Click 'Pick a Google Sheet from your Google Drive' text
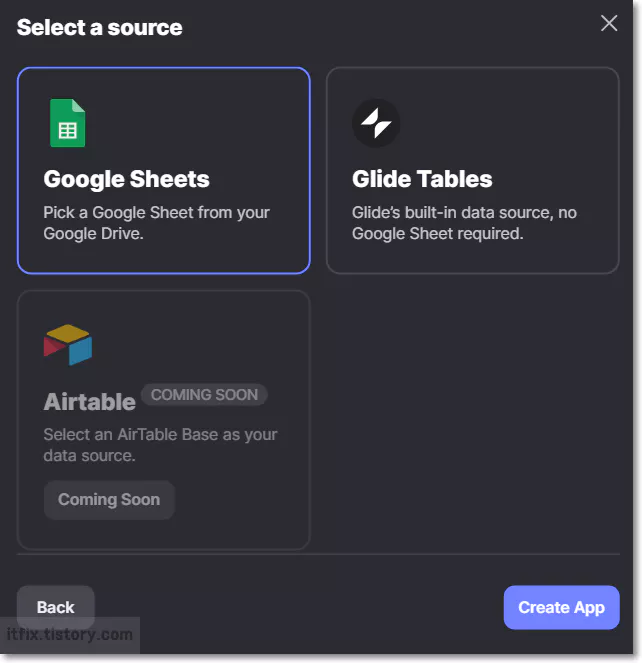This screenshot has height=663, width=642. point(156,223)
